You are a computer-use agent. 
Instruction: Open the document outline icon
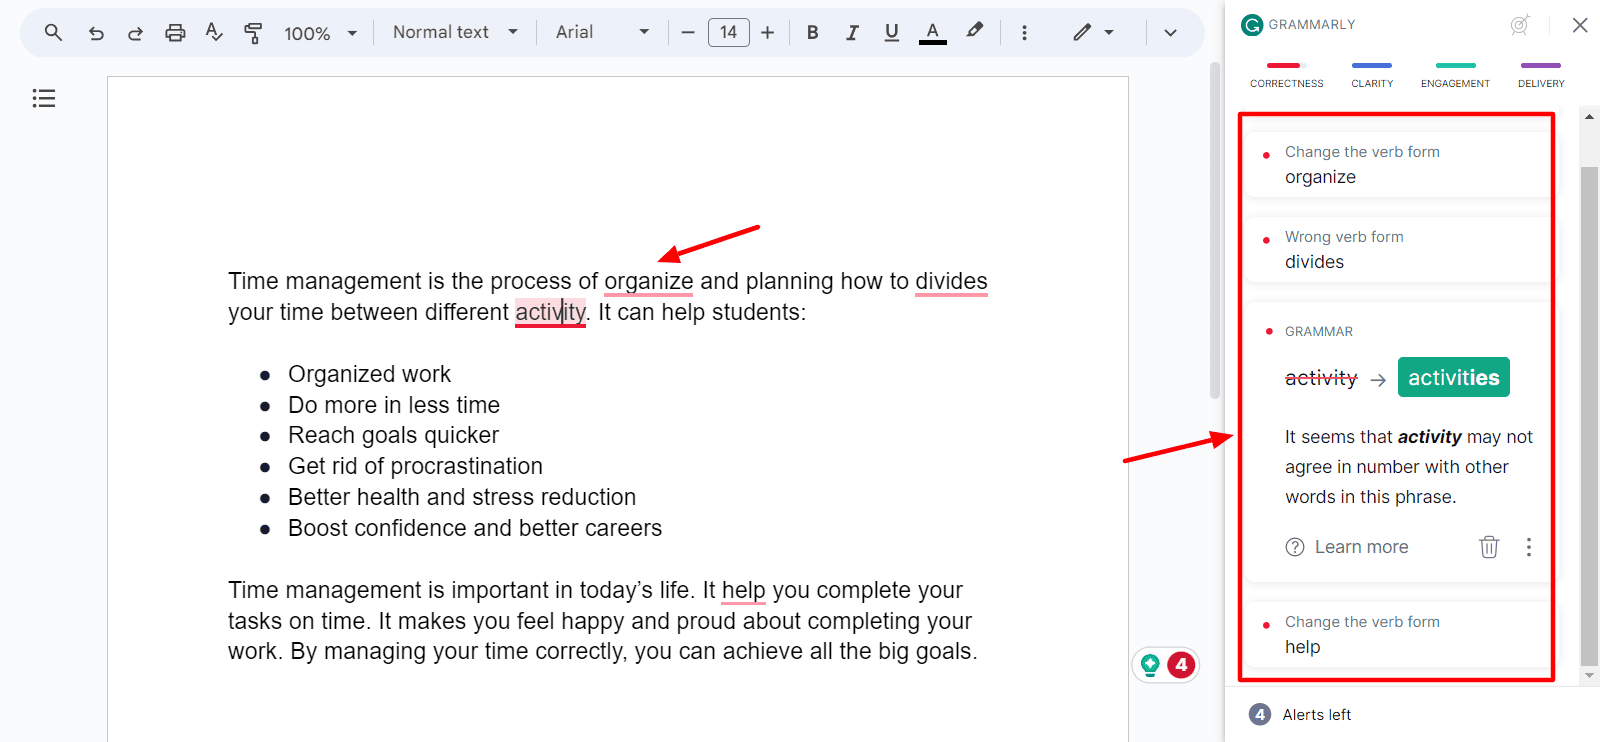click(44, 98)
